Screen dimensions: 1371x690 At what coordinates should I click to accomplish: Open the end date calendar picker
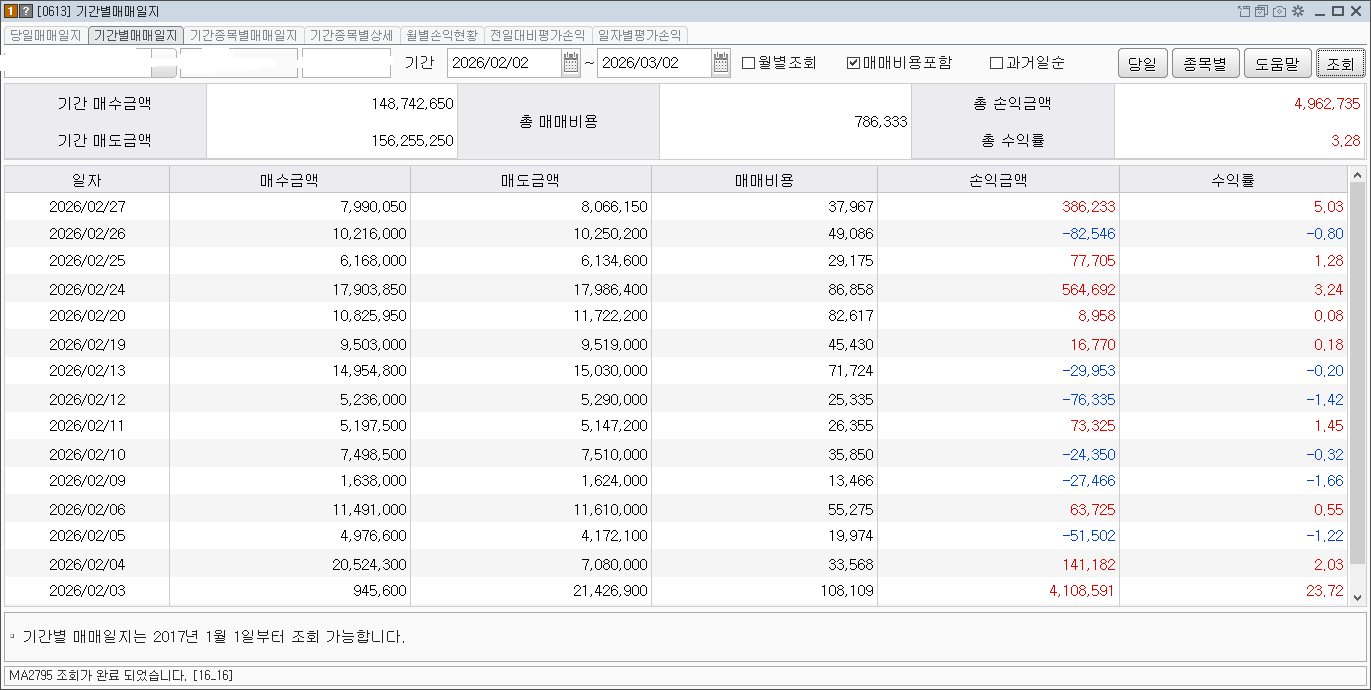click(721, 62)
